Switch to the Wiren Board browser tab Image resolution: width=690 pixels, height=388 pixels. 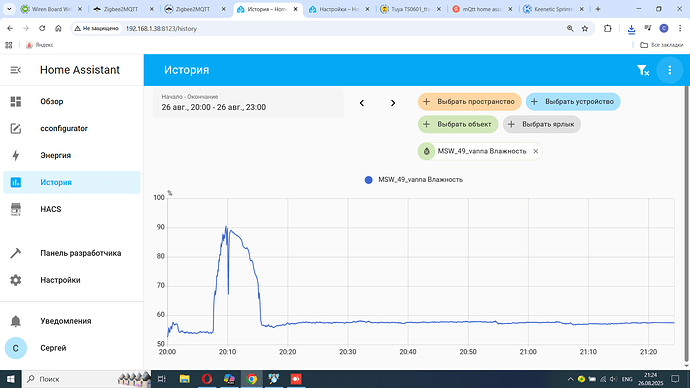tap(53, 9)
